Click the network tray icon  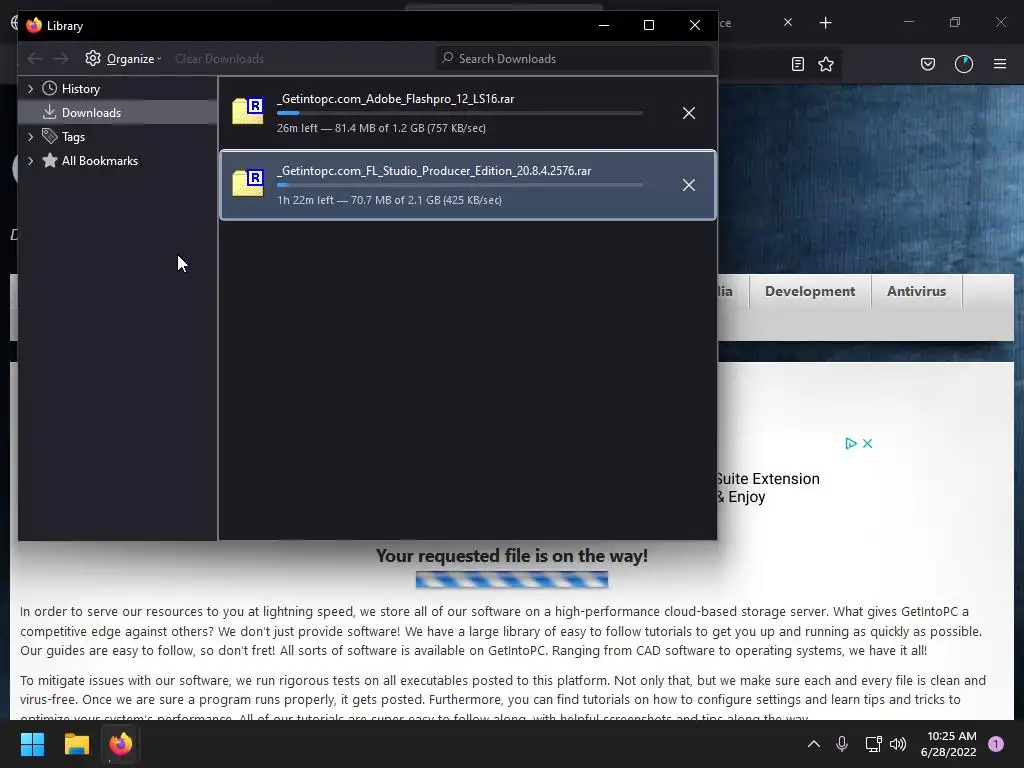(x=872, y=743)
